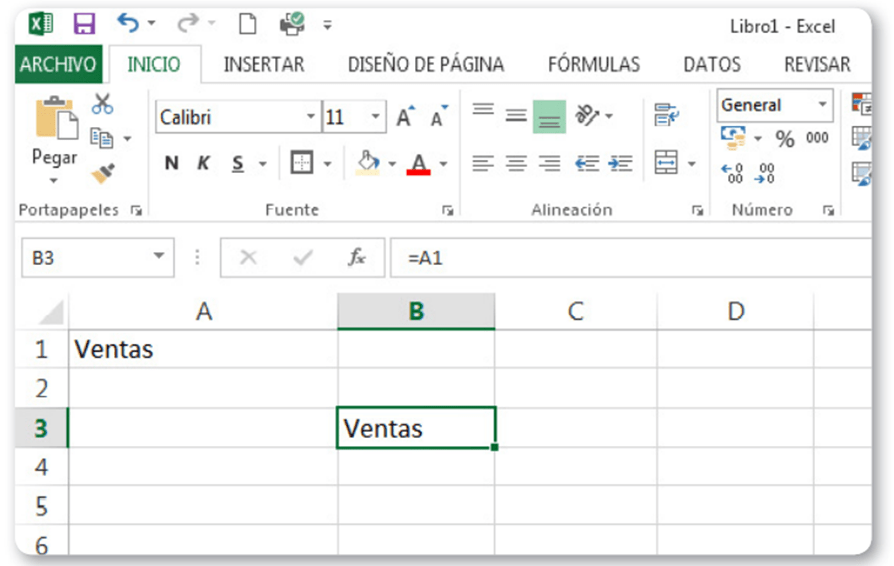
Task: Open Portapapeles dialog launcher
Action: tap(136, 211)
